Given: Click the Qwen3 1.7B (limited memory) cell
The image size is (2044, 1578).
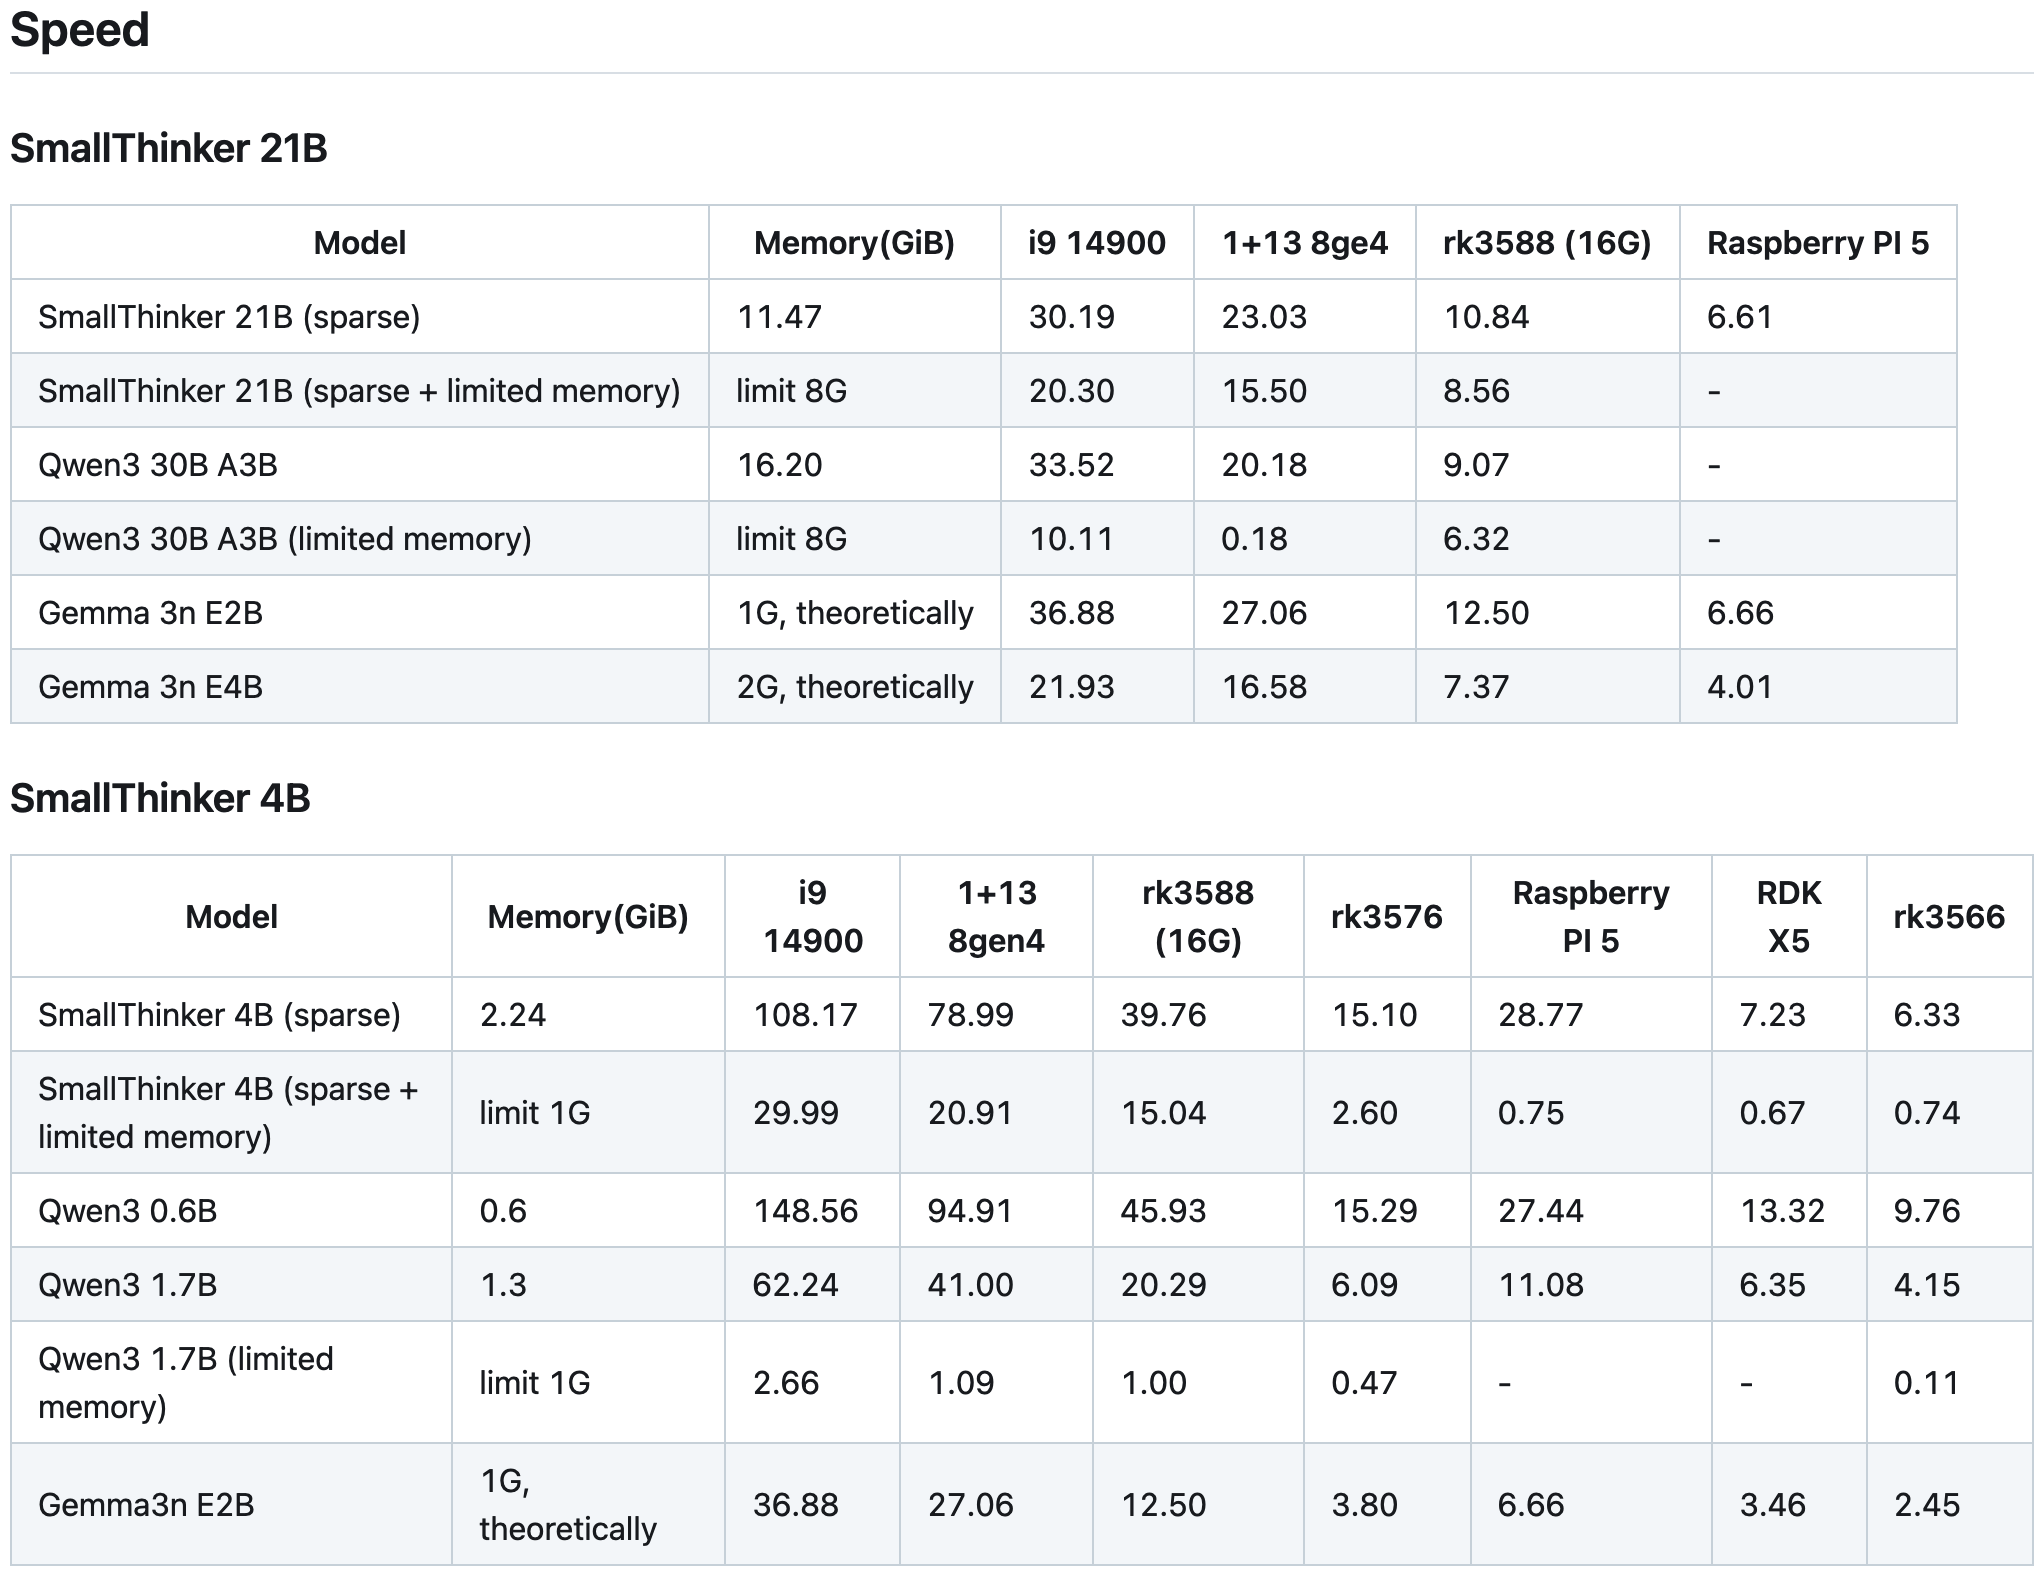Looking at the screenshot, I should click(185, 1383).
